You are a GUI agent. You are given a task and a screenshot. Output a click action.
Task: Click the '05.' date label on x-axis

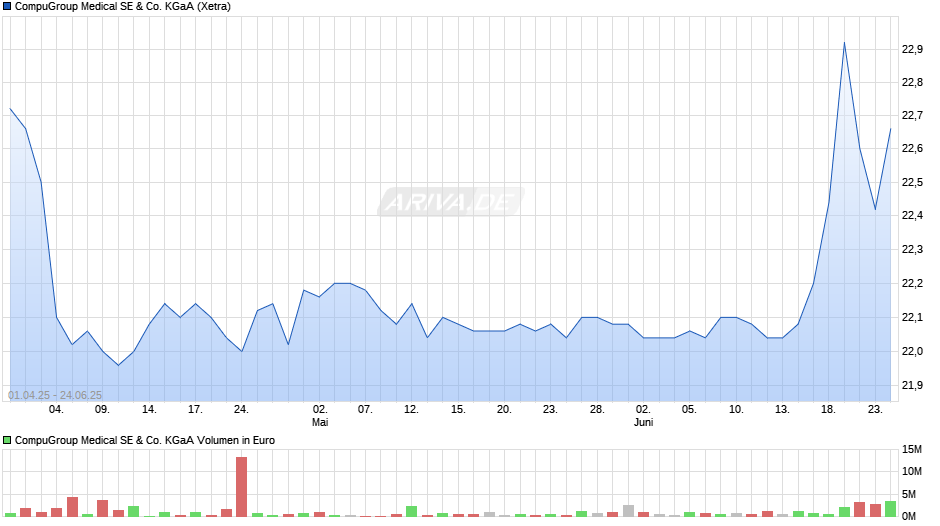coord(689,410)
